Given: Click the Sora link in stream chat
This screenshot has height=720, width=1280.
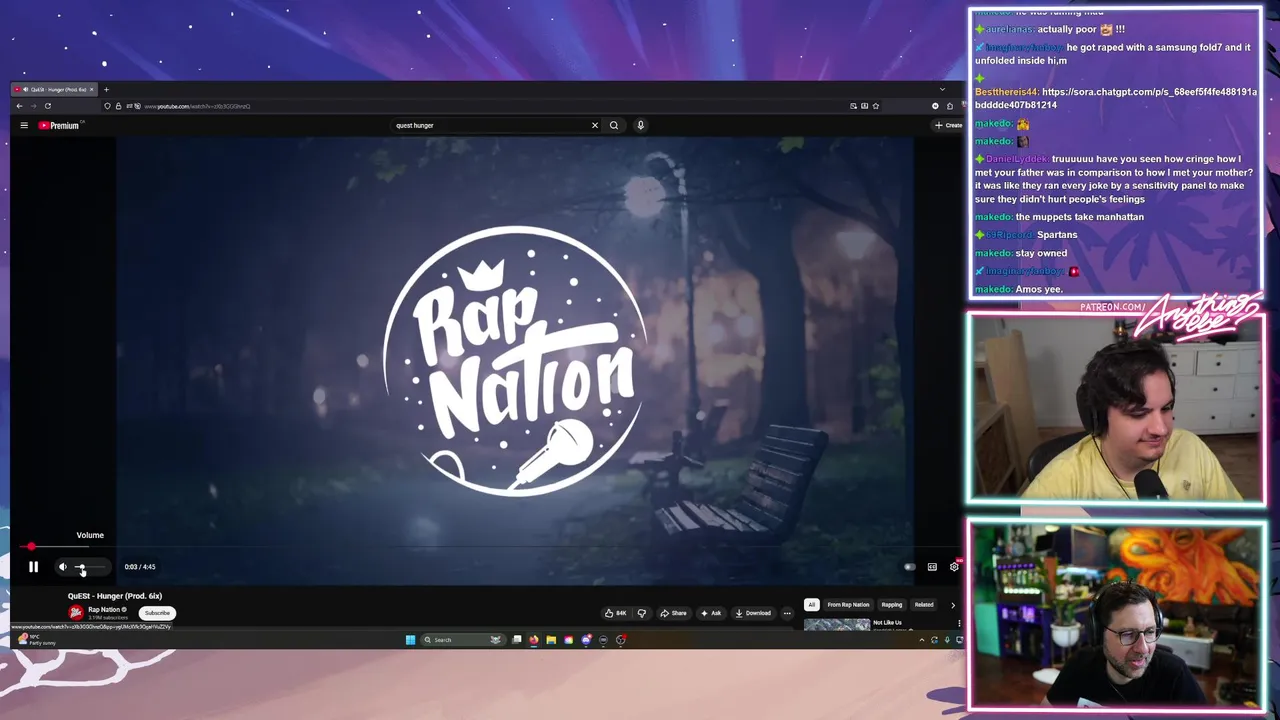Looking at the screenshot, I should click(1117, 98).
